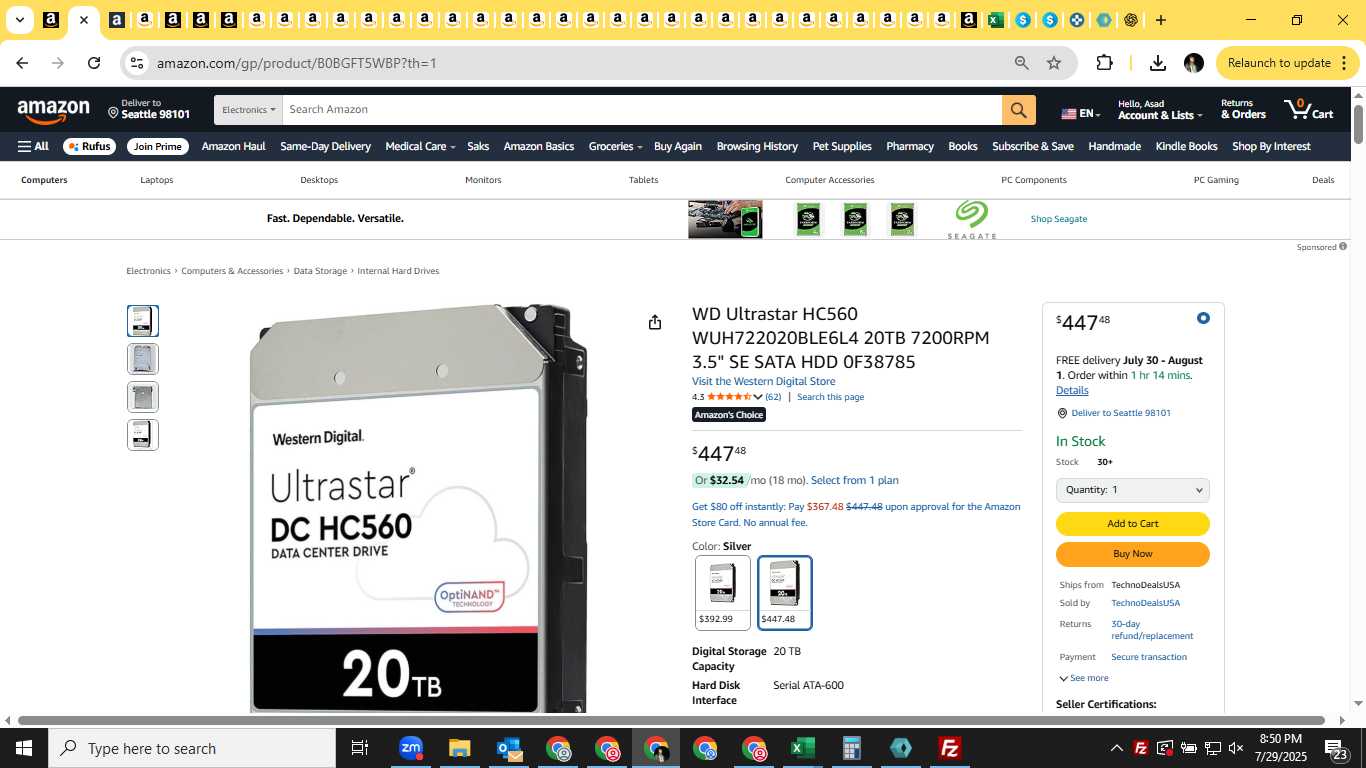
Task: Open a new tab with the plus button
Action: [x=1160, y=20]
